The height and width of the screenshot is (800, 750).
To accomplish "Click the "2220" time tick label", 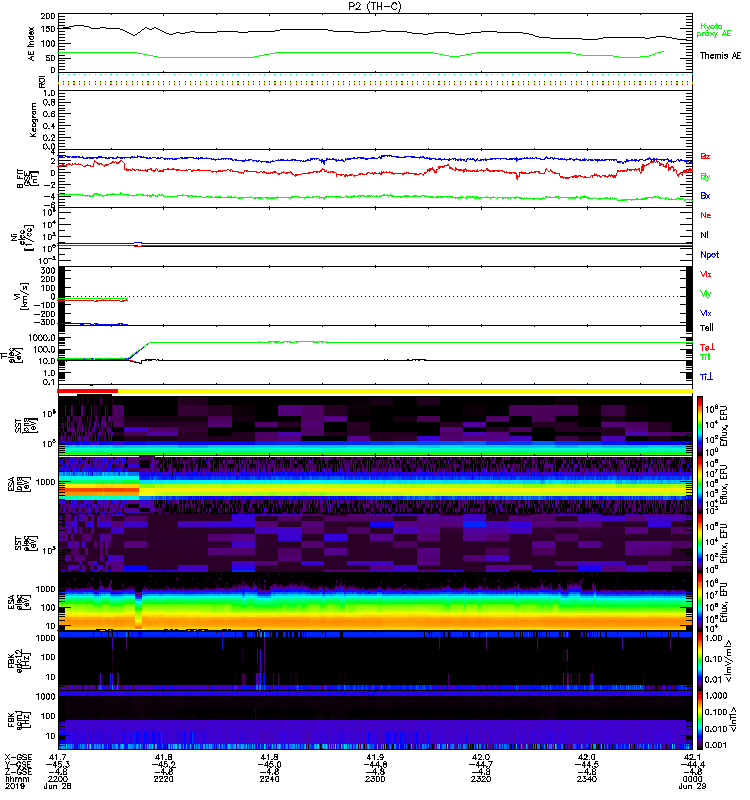I will pyautogui.click(x=163, y=779).
